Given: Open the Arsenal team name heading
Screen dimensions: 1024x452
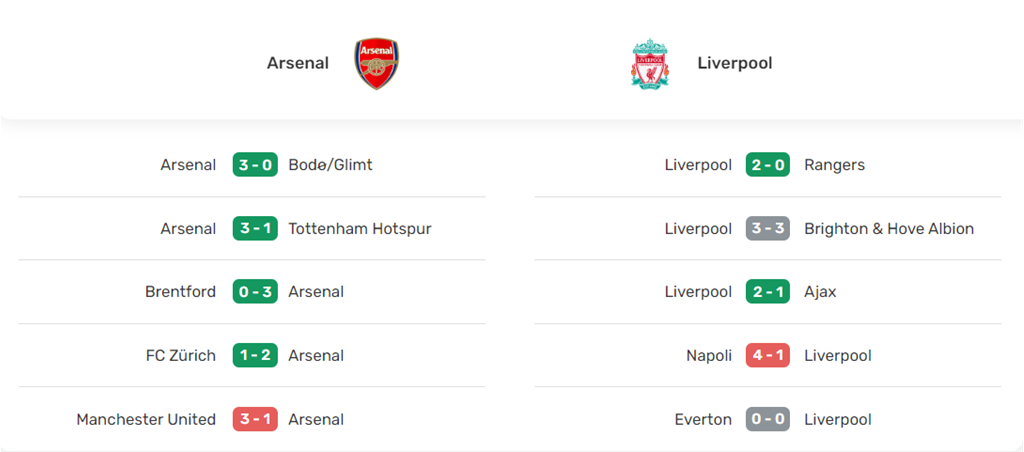Looking at the screenshot, I should pos(297,63).
